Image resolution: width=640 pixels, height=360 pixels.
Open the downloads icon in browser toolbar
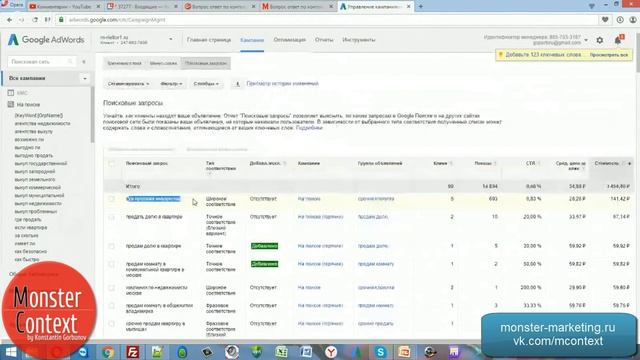point(620,20)
